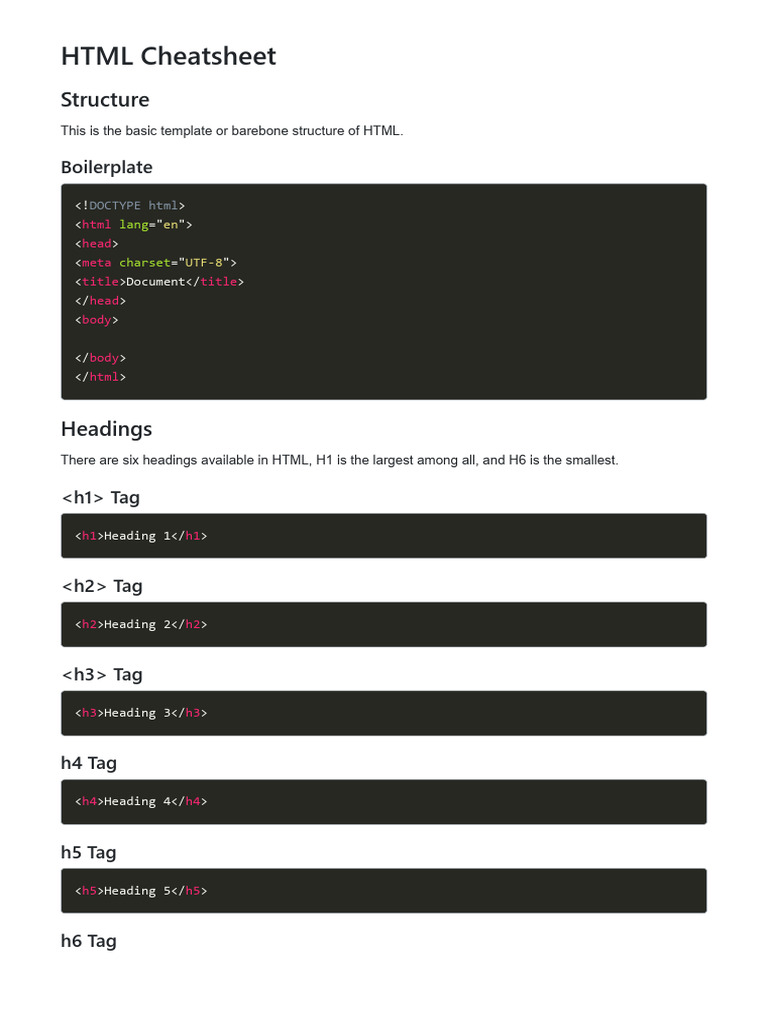The image size is (768, 1024).
Task: Click the opening body tag line
Action: pyautogui.click(x=96, y=320)
